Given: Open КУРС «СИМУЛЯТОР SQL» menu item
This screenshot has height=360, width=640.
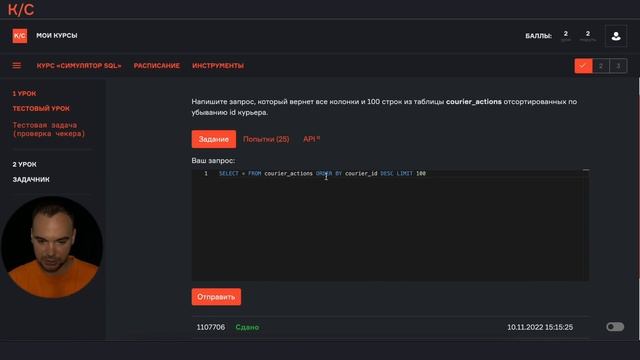Looking at the screenshot, I should pos(79,66).
